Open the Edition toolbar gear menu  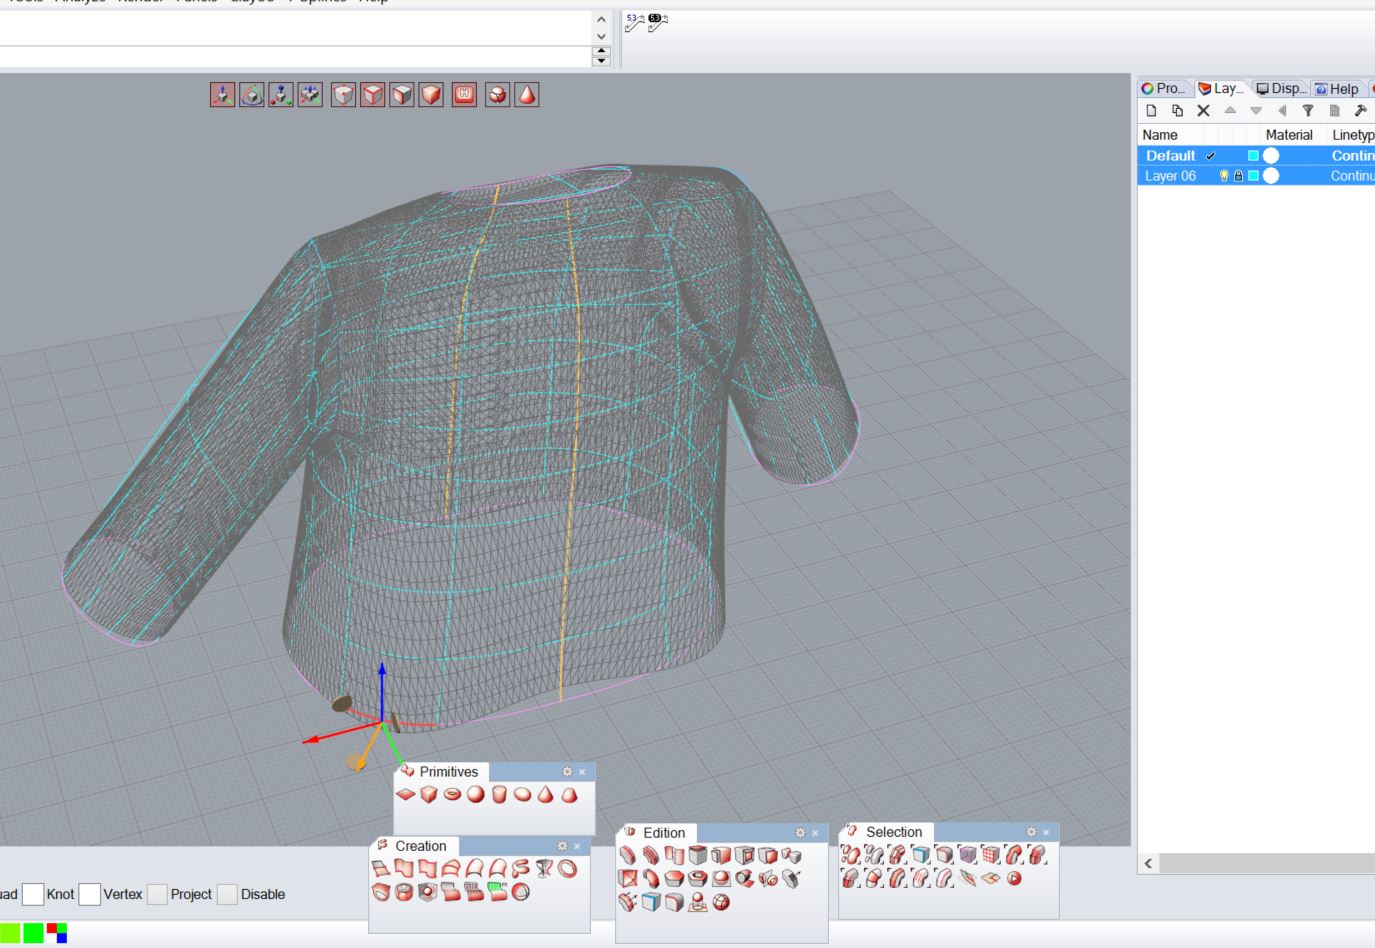click(x=800, y=833)
